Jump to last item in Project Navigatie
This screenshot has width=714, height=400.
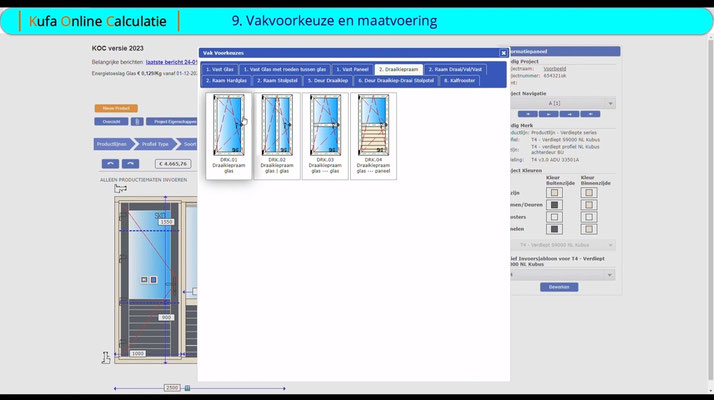coord(590,114)
